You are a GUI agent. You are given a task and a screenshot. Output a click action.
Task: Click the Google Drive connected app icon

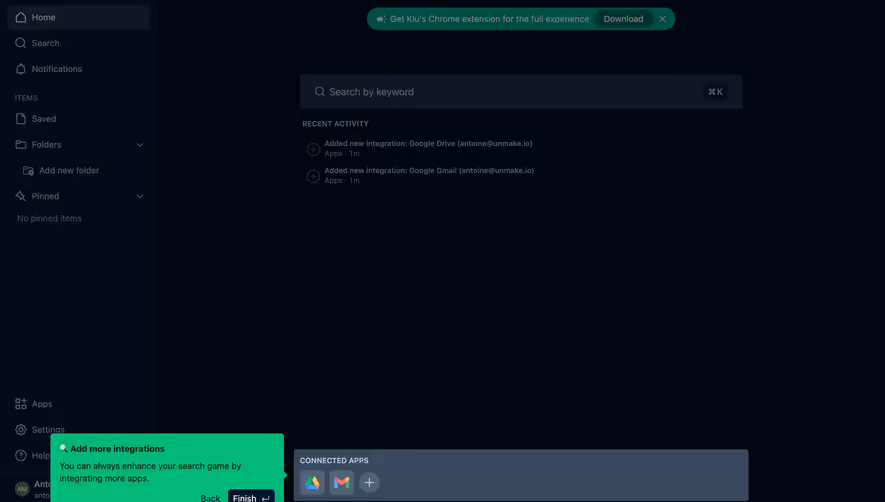312,483
